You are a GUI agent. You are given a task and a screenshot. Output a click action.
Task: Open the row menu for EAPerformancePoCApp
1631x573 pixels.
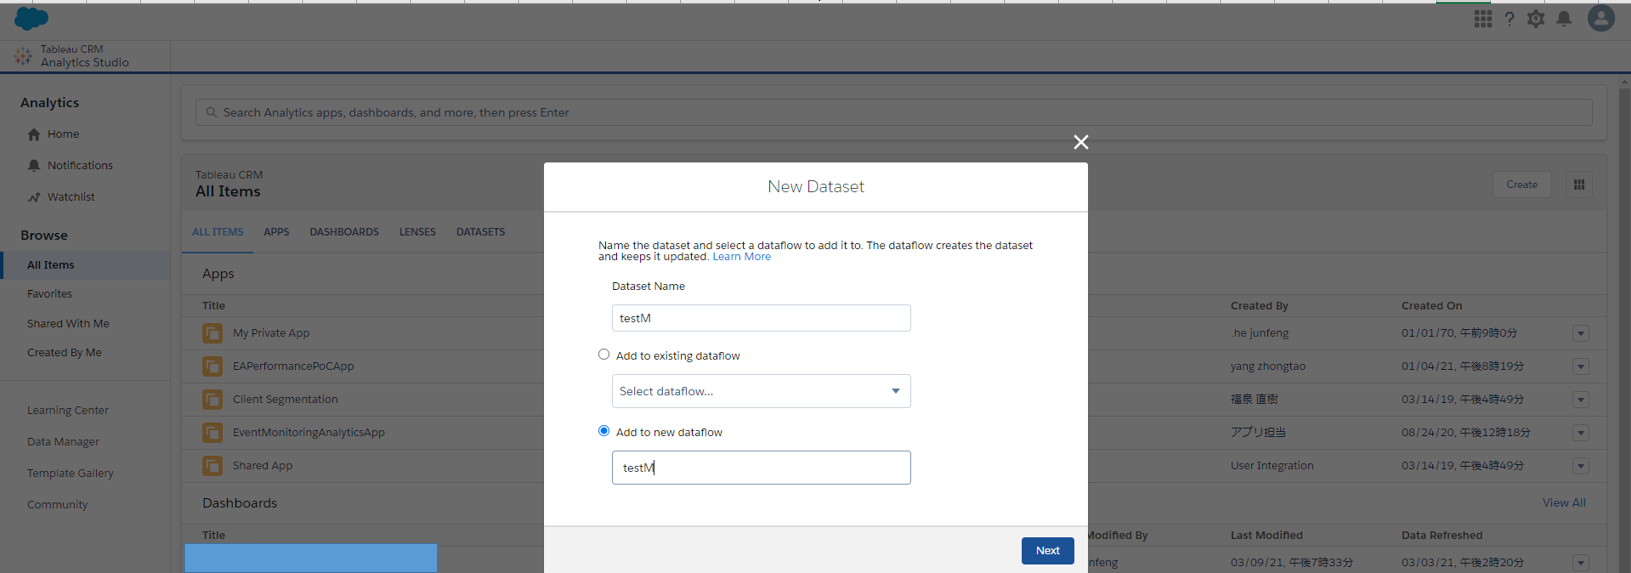tap(1581, 366)
